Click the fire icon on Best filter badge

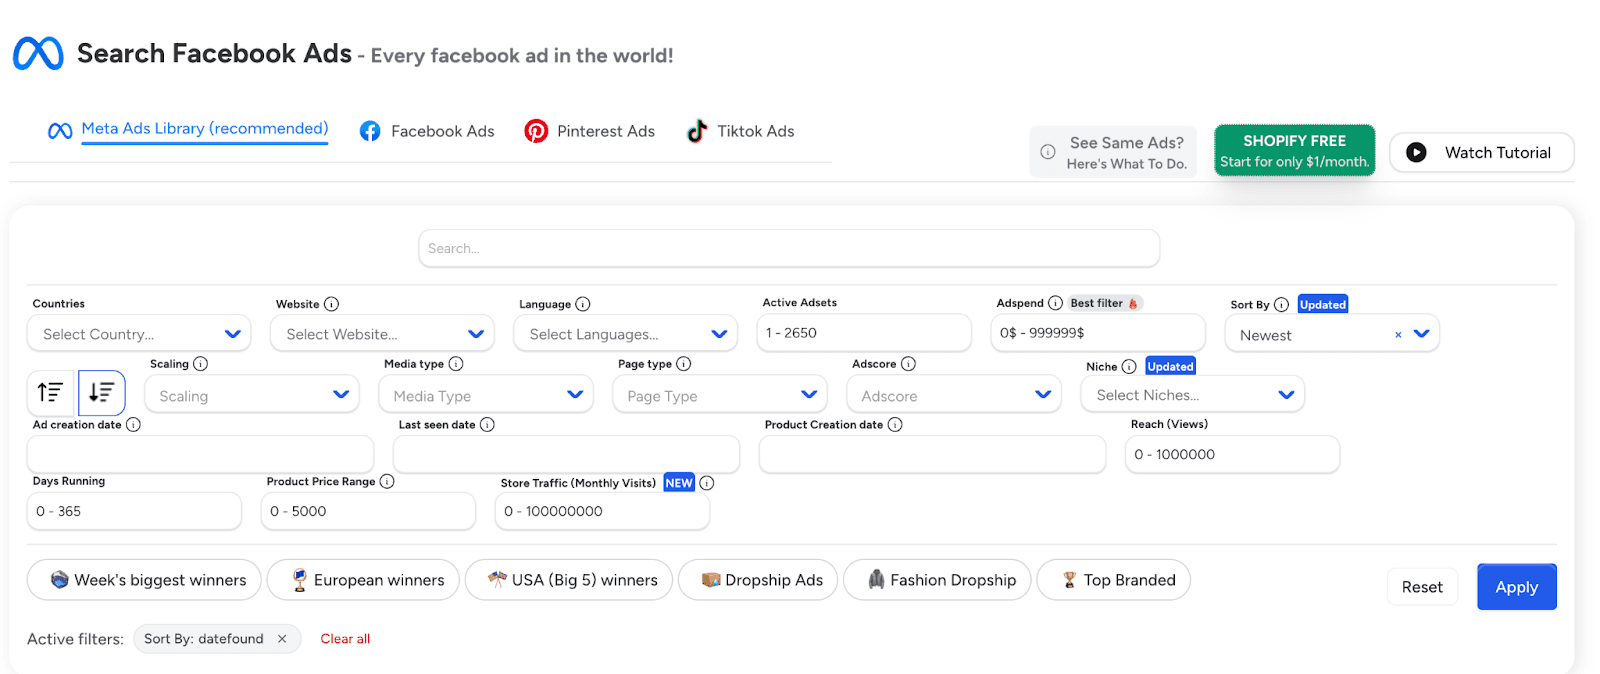[x=1133, y=304]
